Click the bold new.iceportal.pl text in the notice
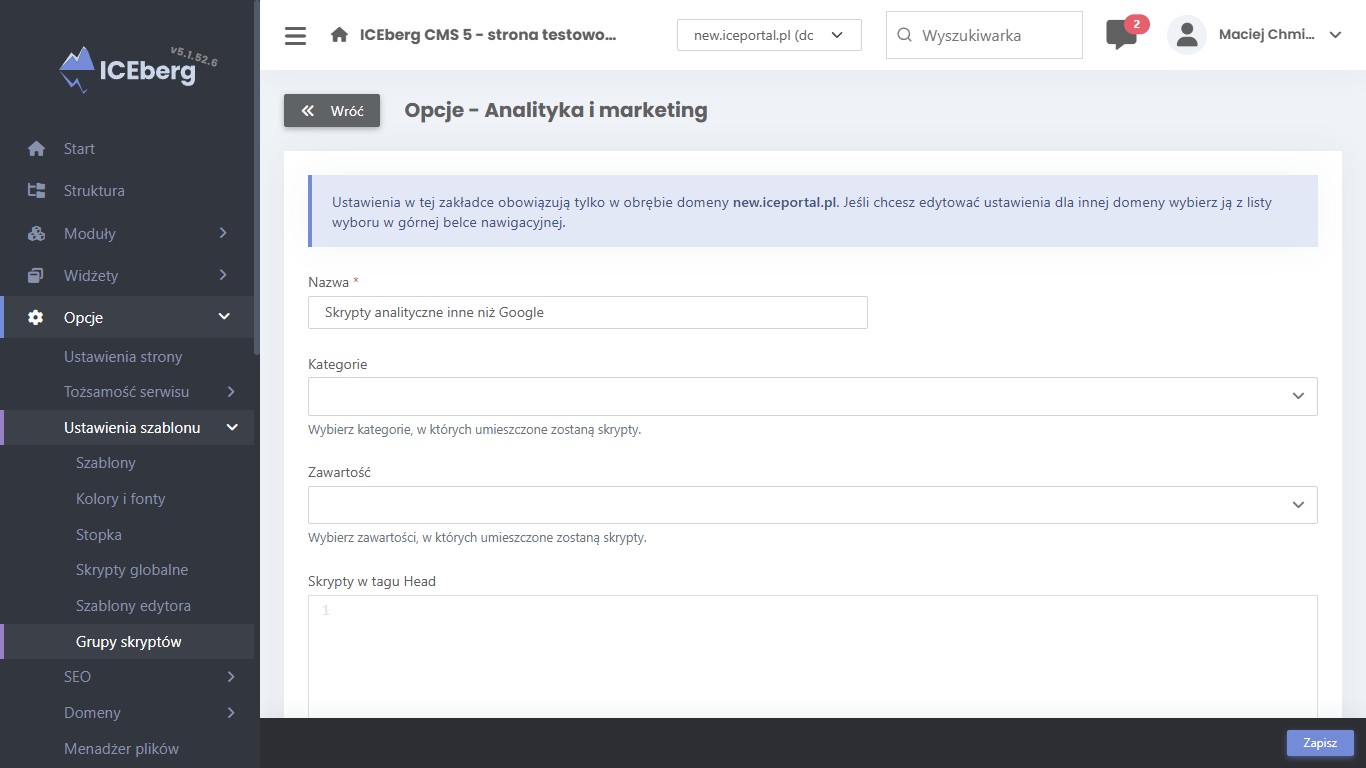1366x768 pixels. pos(785,202)
